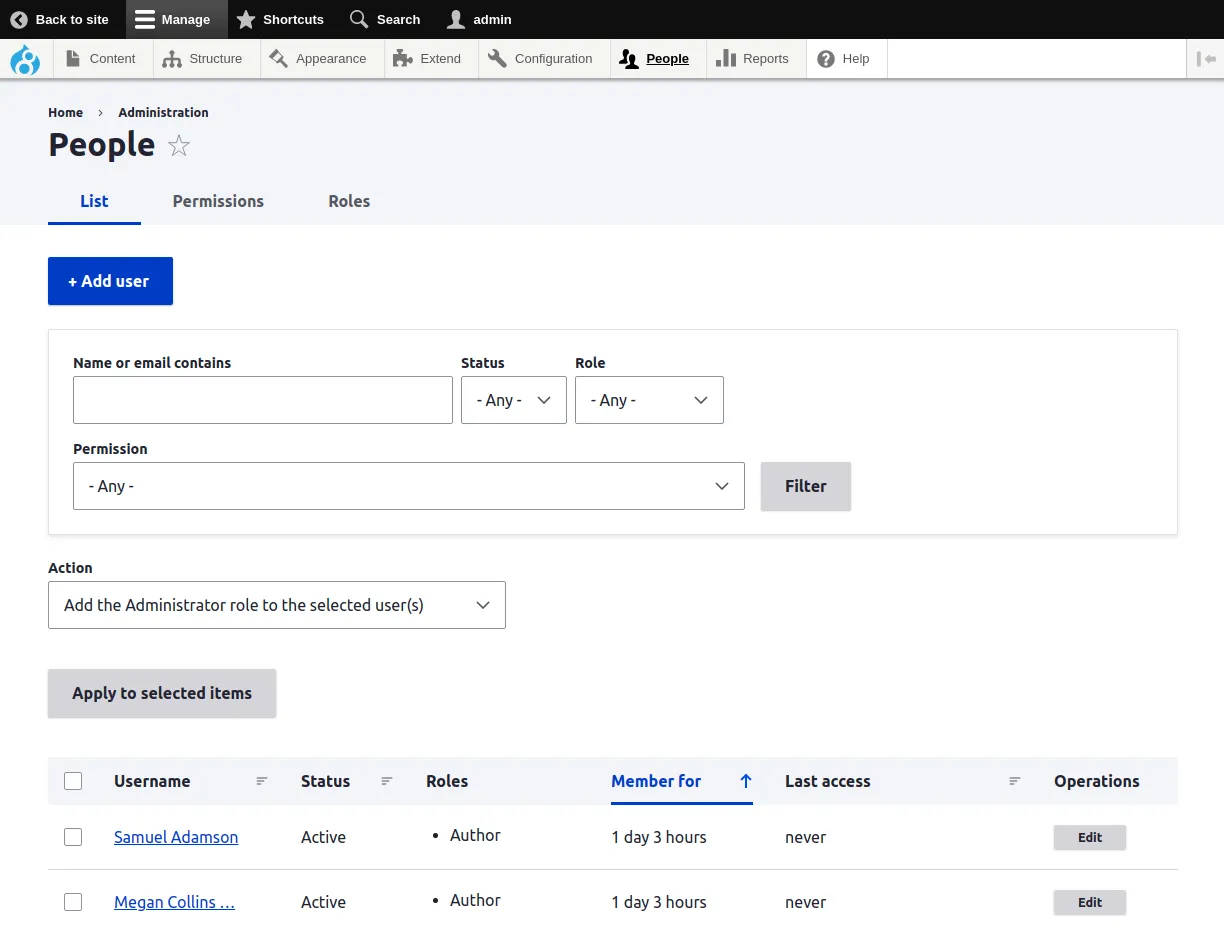Click Apply to selected items button
The width and height of the screenshot is (1224, 932).
coord(162,693)
